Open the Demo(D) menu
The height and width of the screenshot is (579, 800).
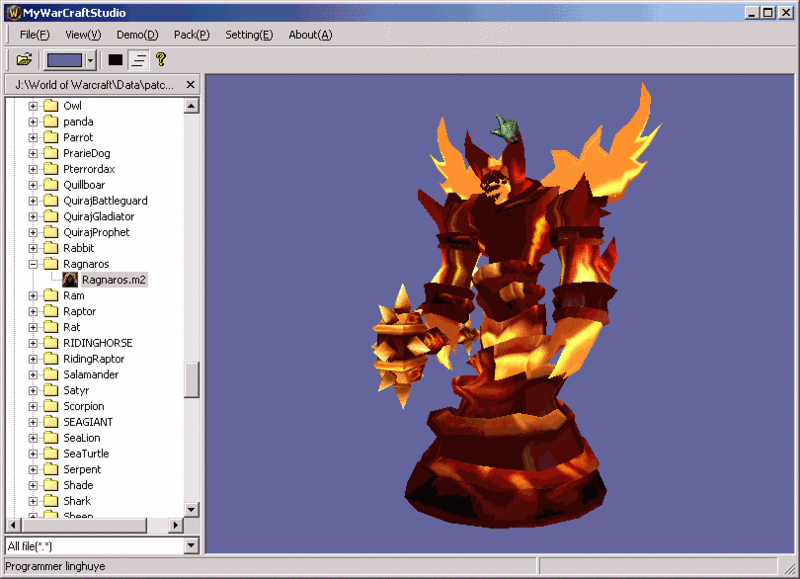pyautogui.click(x=137, y=35)
